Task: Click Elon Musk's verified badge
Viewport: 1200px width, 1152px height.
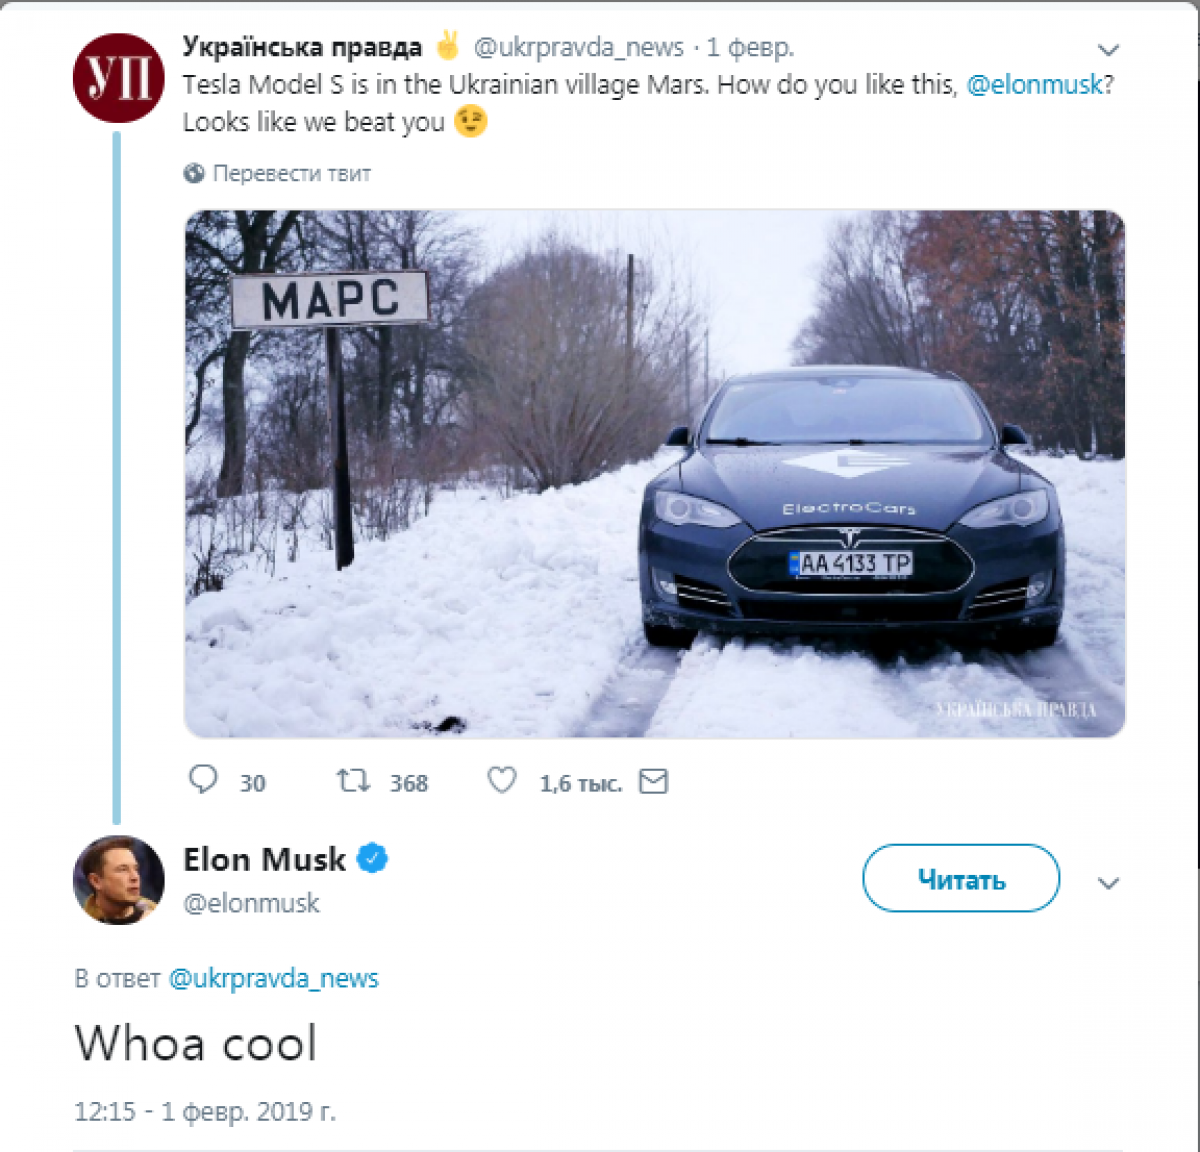Action: coord(372,859)
